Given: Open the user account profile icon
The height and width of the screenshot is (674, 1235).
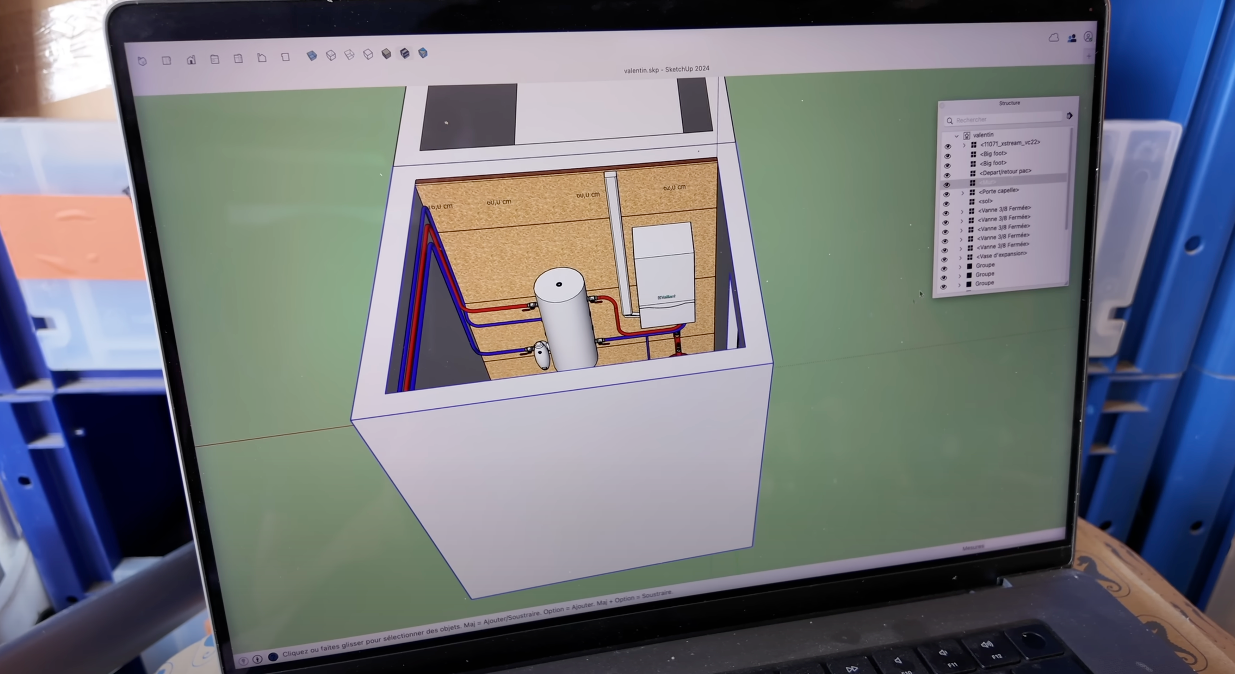Looking at the screenshot, I should 1072,37.
